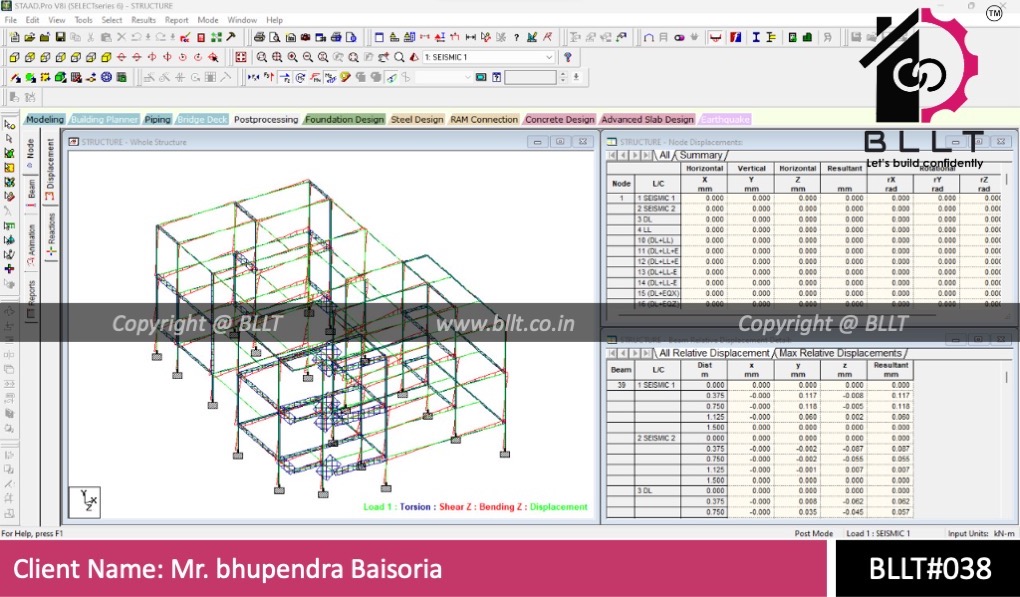Select the vertical Animation page tab

tap(31, 244)
